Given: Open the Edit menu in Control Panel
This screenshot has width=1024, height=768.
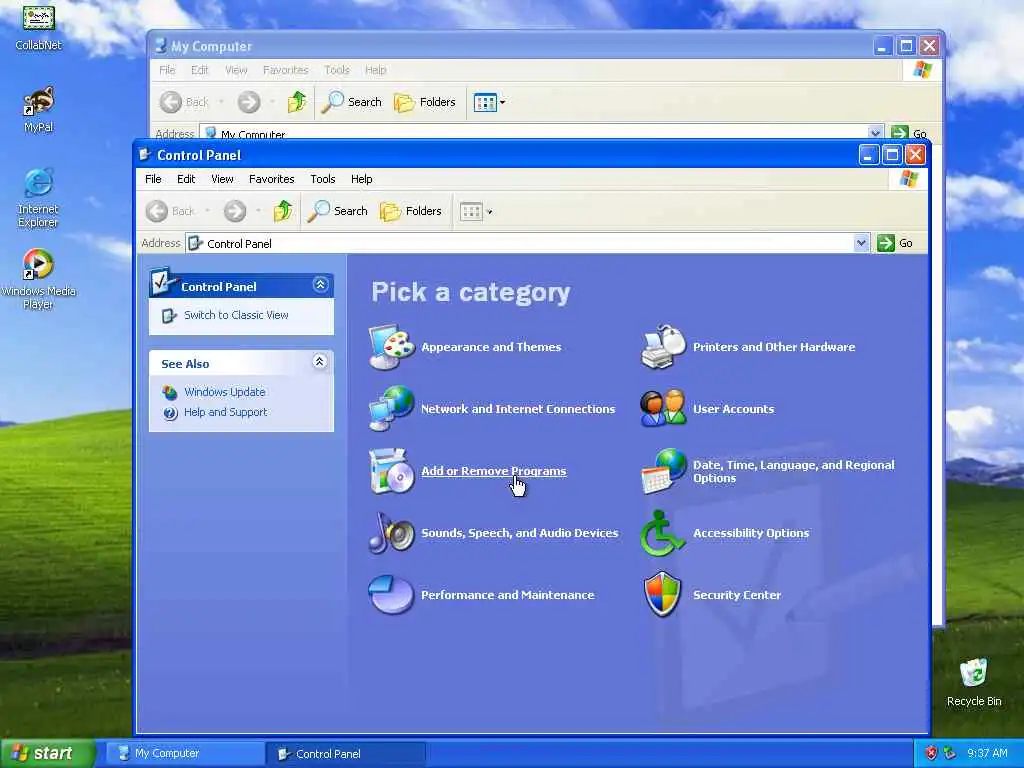Looking at the screenshot, I should pos(186,179).
